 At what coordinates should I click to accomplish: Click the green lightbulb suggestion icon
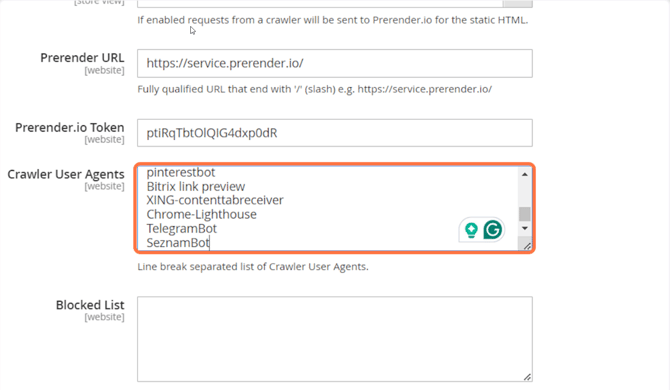tap(471, 230)
